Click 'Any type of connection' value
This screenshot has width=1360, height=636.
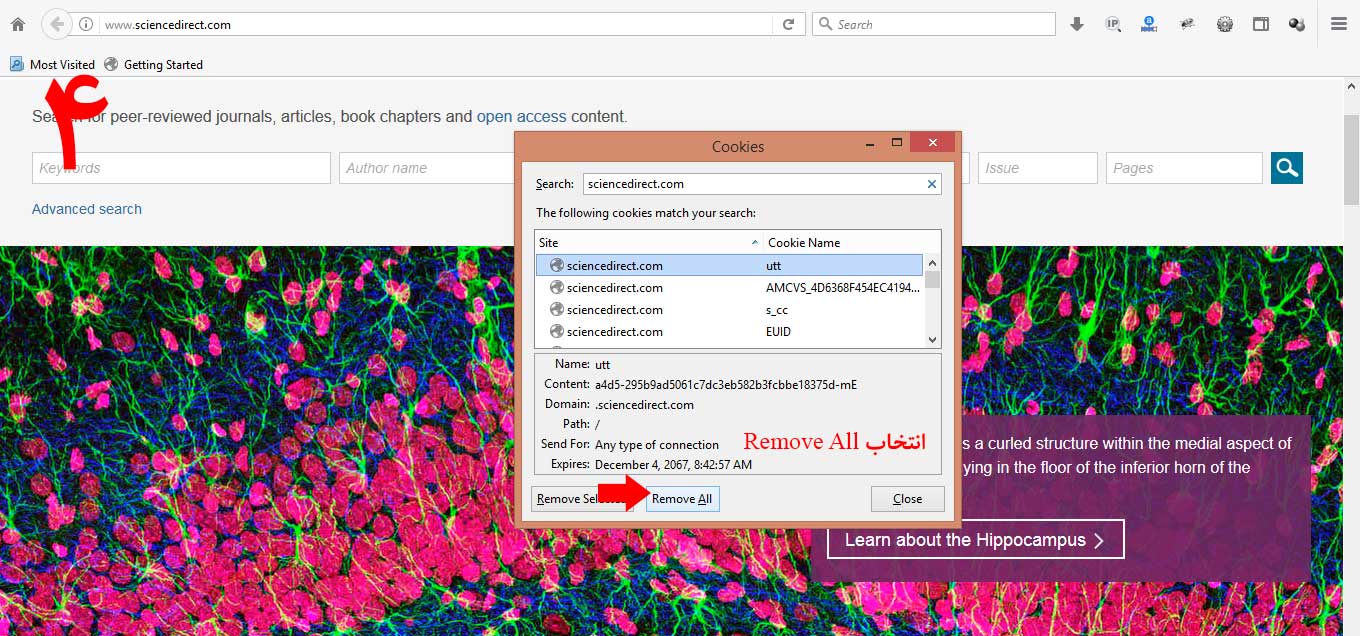click(657, 444)
